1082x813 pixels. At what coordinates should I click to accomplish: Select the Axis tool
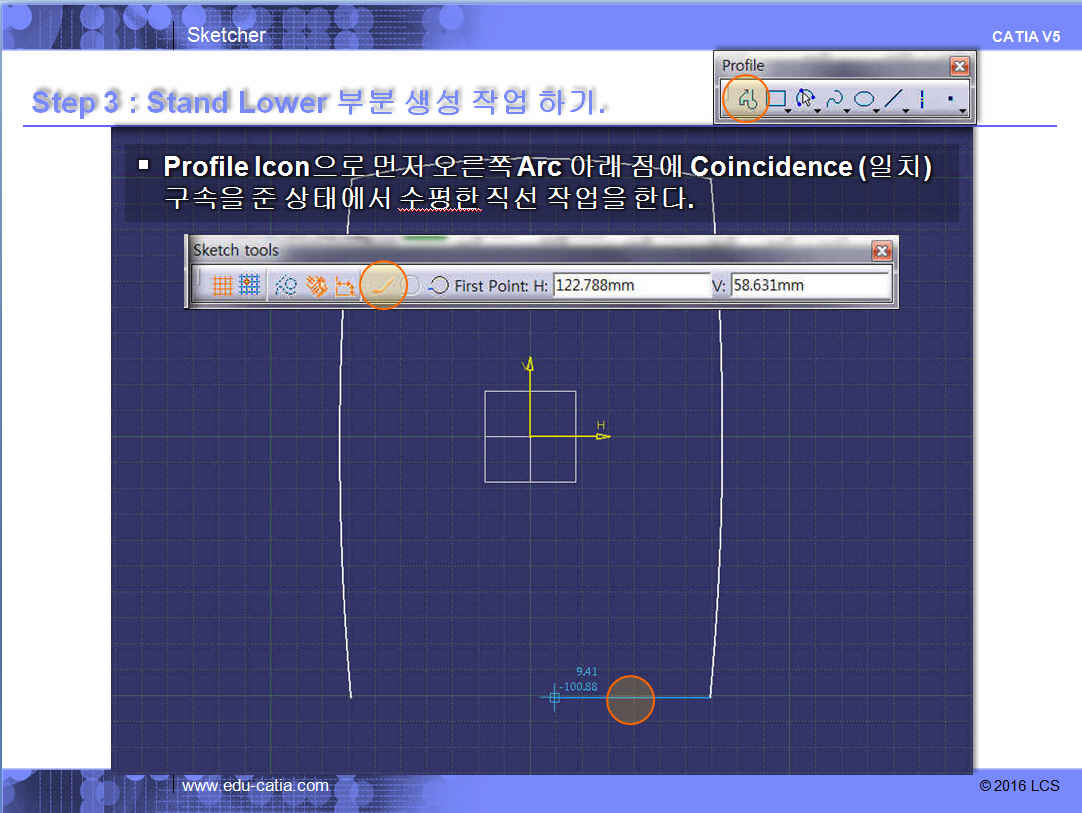[x=921, y=99]
